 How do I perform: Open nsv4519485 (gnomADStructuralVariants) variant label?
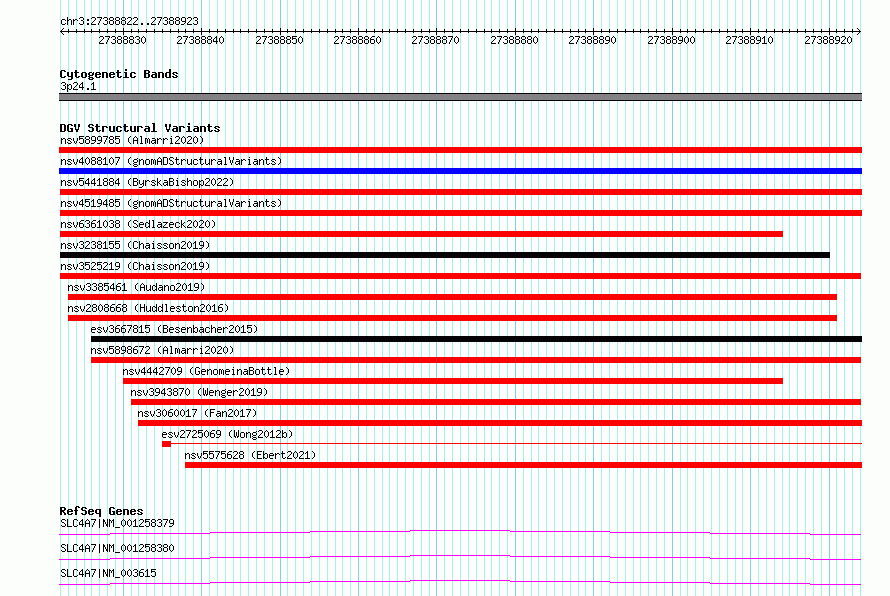[171, 203]
